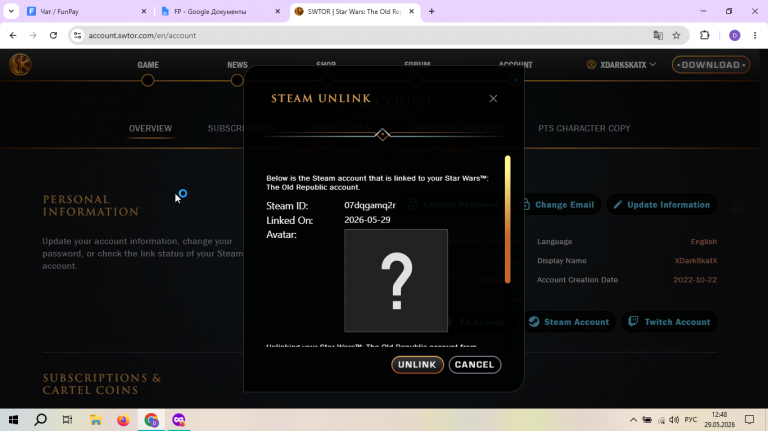Click the Steam avatar question mark thumbnail

(x=396, y=281)
